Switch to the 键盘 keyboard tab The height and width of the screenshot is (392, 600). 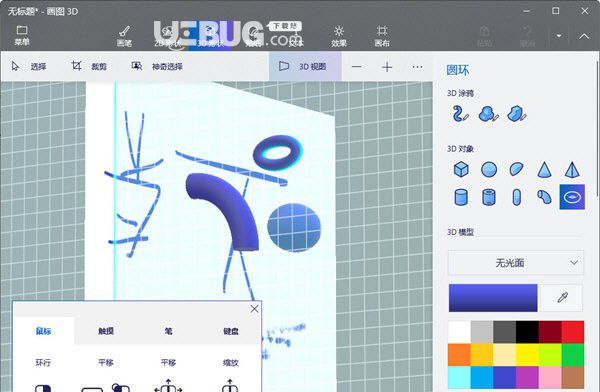[231, 331]
